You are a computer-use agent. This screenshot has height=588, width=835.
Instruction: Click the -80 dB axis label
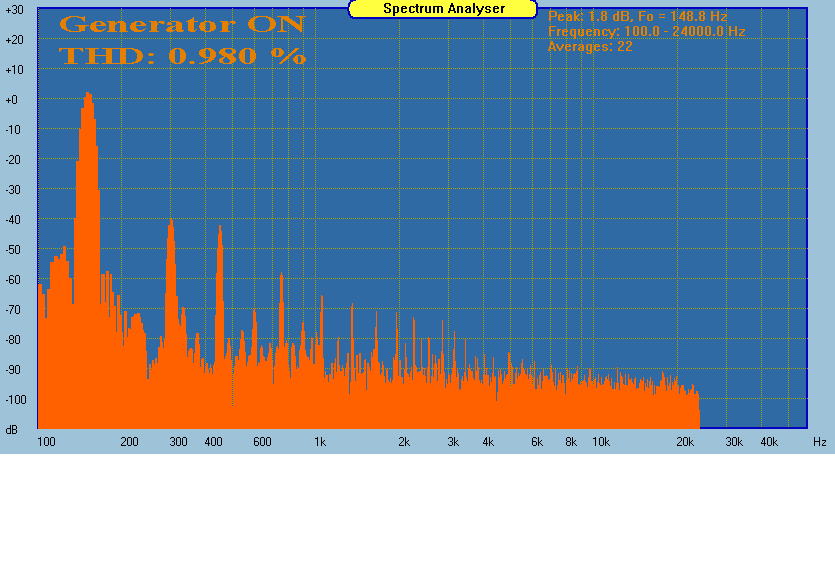tap(13, 340)
